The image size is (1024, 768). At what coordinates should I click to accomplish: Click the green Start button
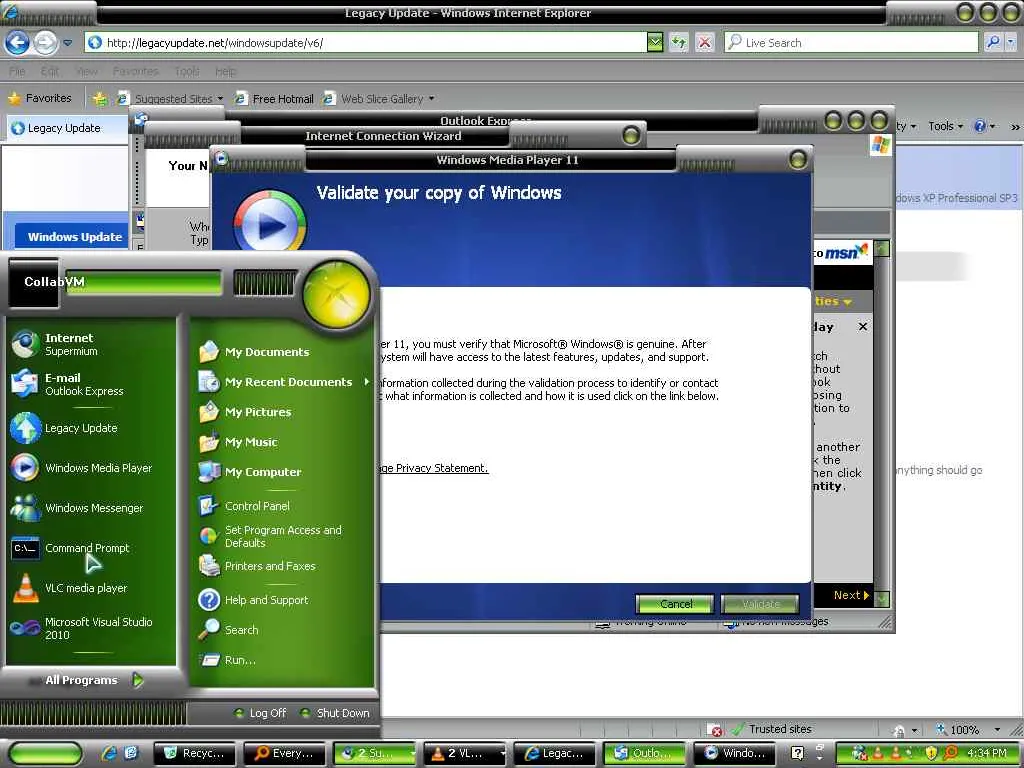tap(46, 753)
